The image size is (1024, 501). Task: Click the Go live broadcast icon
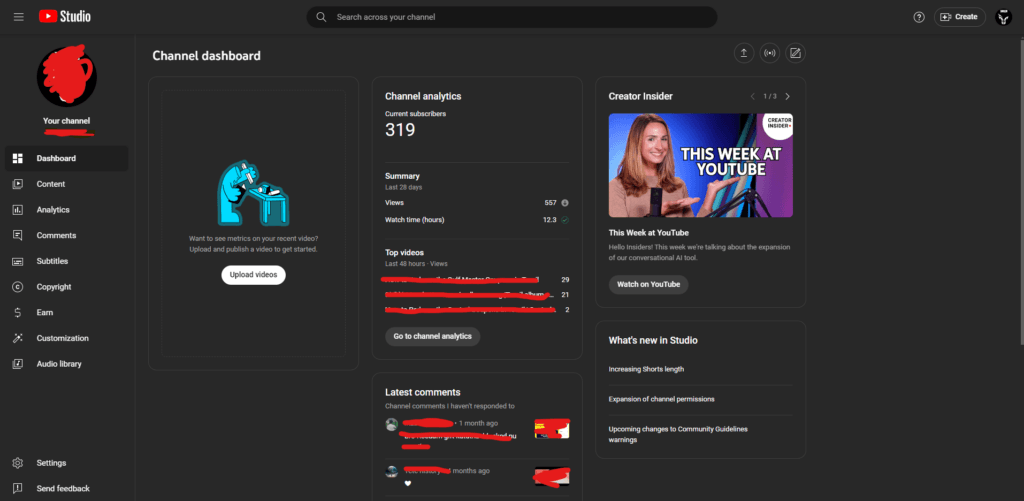pyautogui.click(x=769, y=54)
